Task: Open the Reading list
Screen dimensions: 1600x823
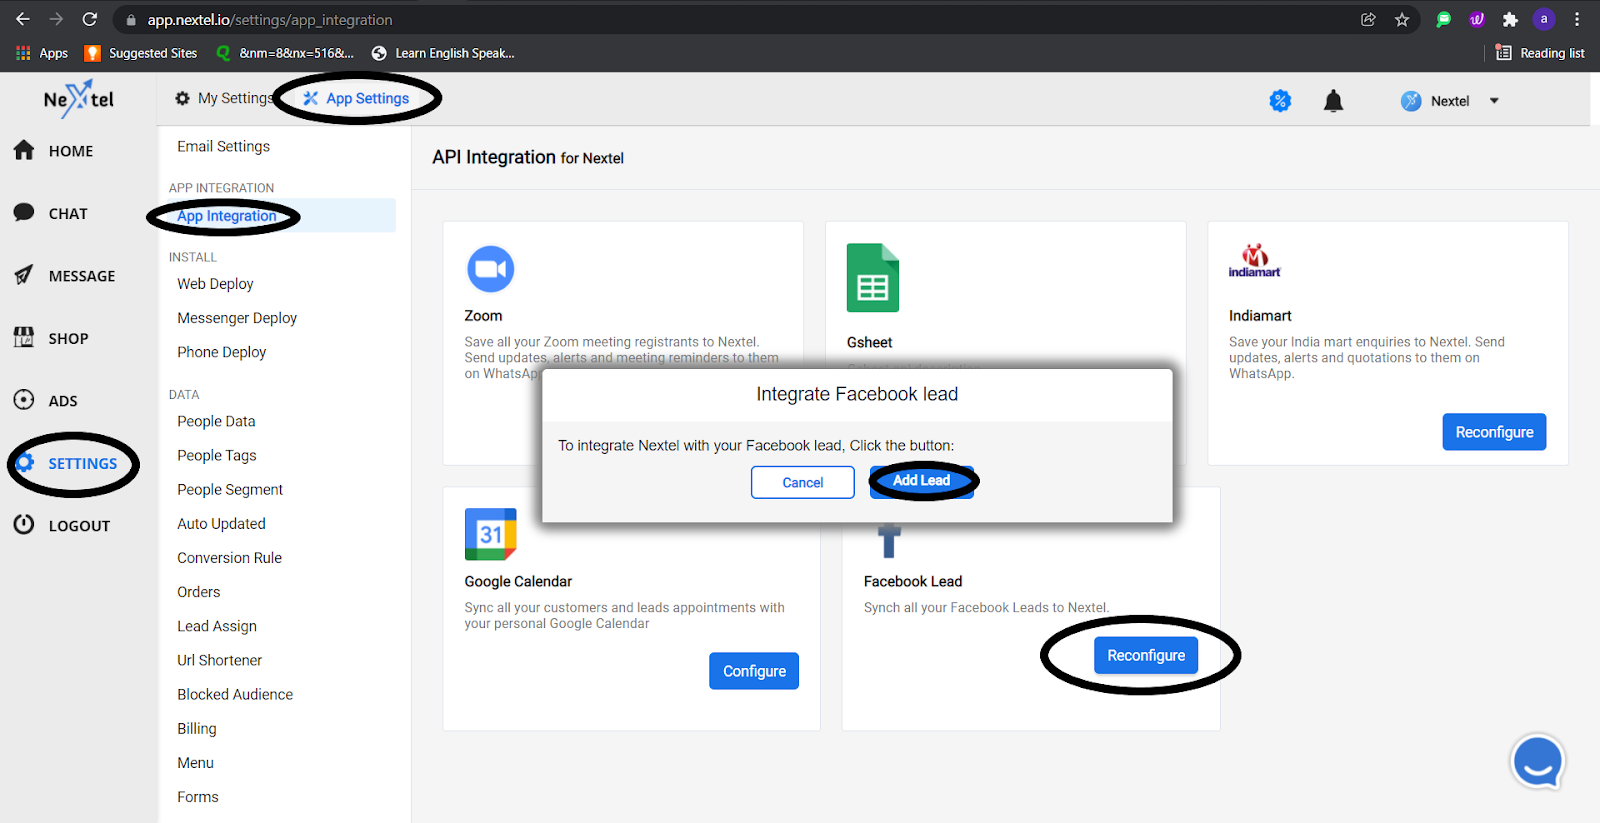Action: 1540,53
